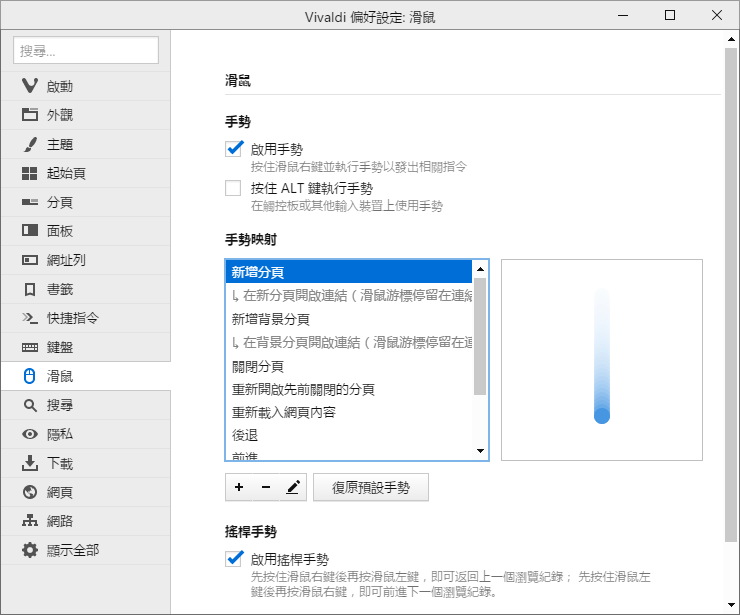This screenshot has height=615, width=740.
Task: Enable the 按住 ALT 鍵執行手勢 checkbox
Action: [233, 188]
